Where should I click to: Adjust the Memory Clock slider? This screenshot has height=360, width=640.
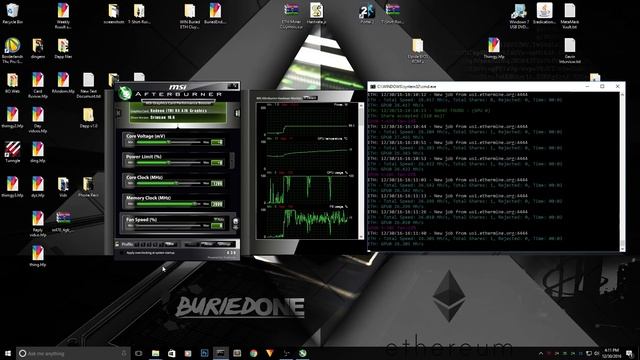coord(169,204)
